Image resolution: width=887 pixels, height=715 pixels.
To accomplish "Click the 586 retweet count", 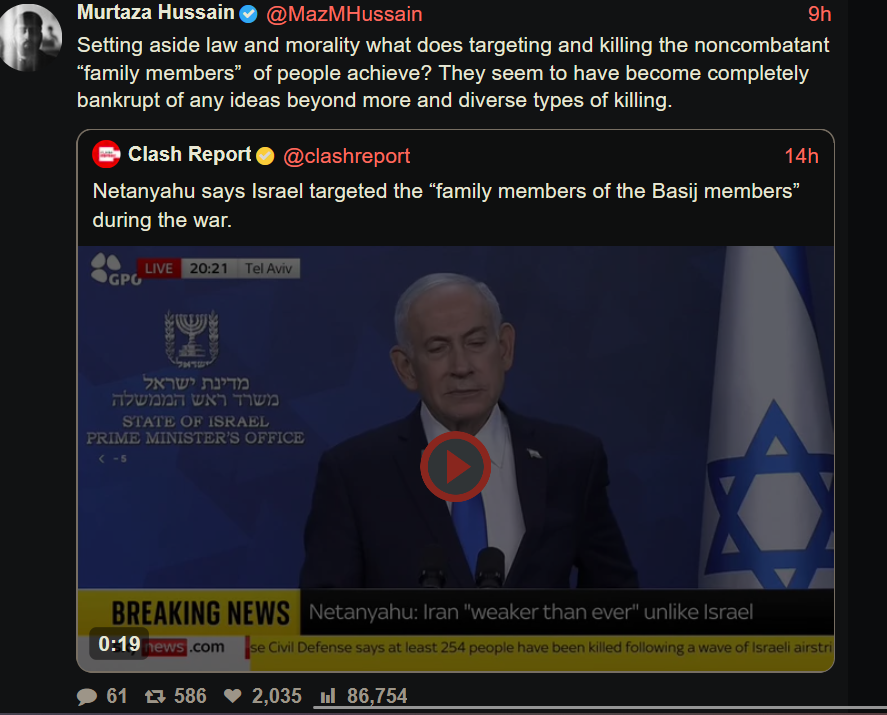I will coord(190,696).
